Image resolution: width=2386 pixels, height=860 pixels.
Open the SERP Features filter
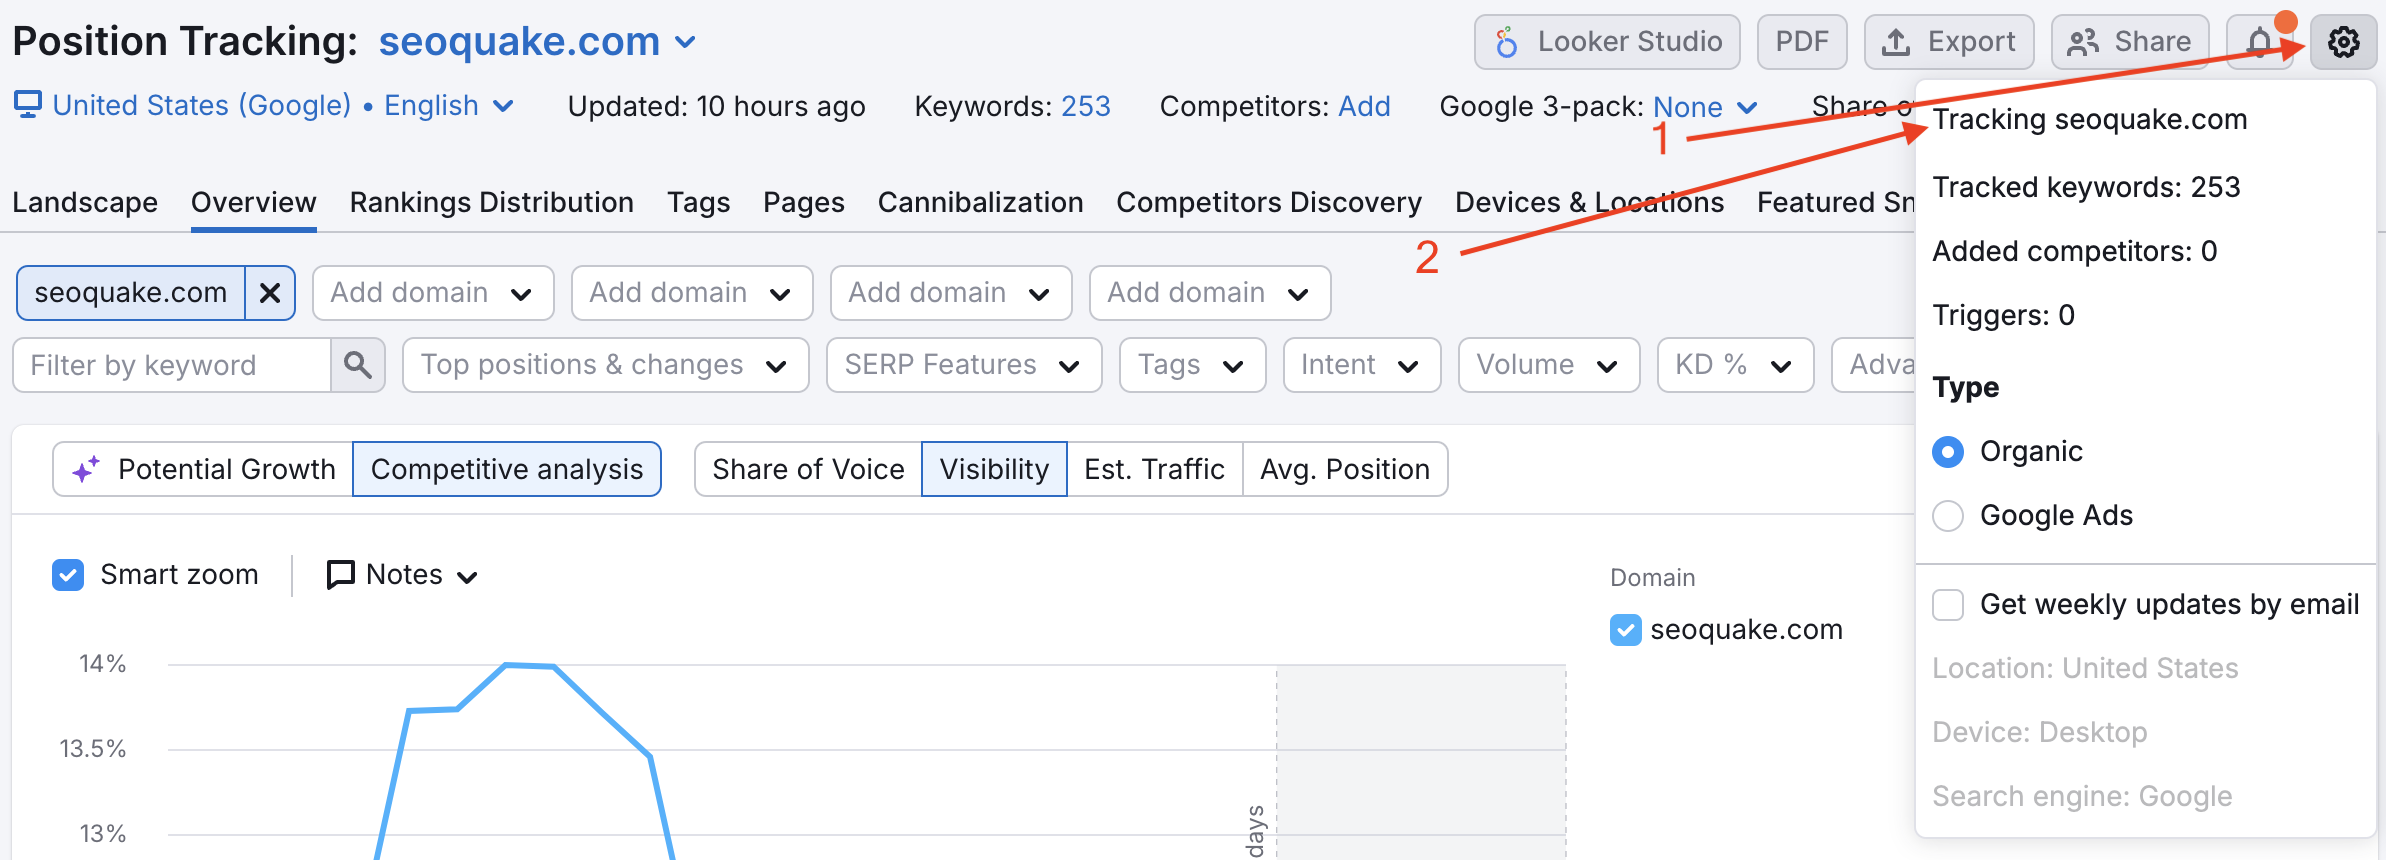tap(964, 365)
